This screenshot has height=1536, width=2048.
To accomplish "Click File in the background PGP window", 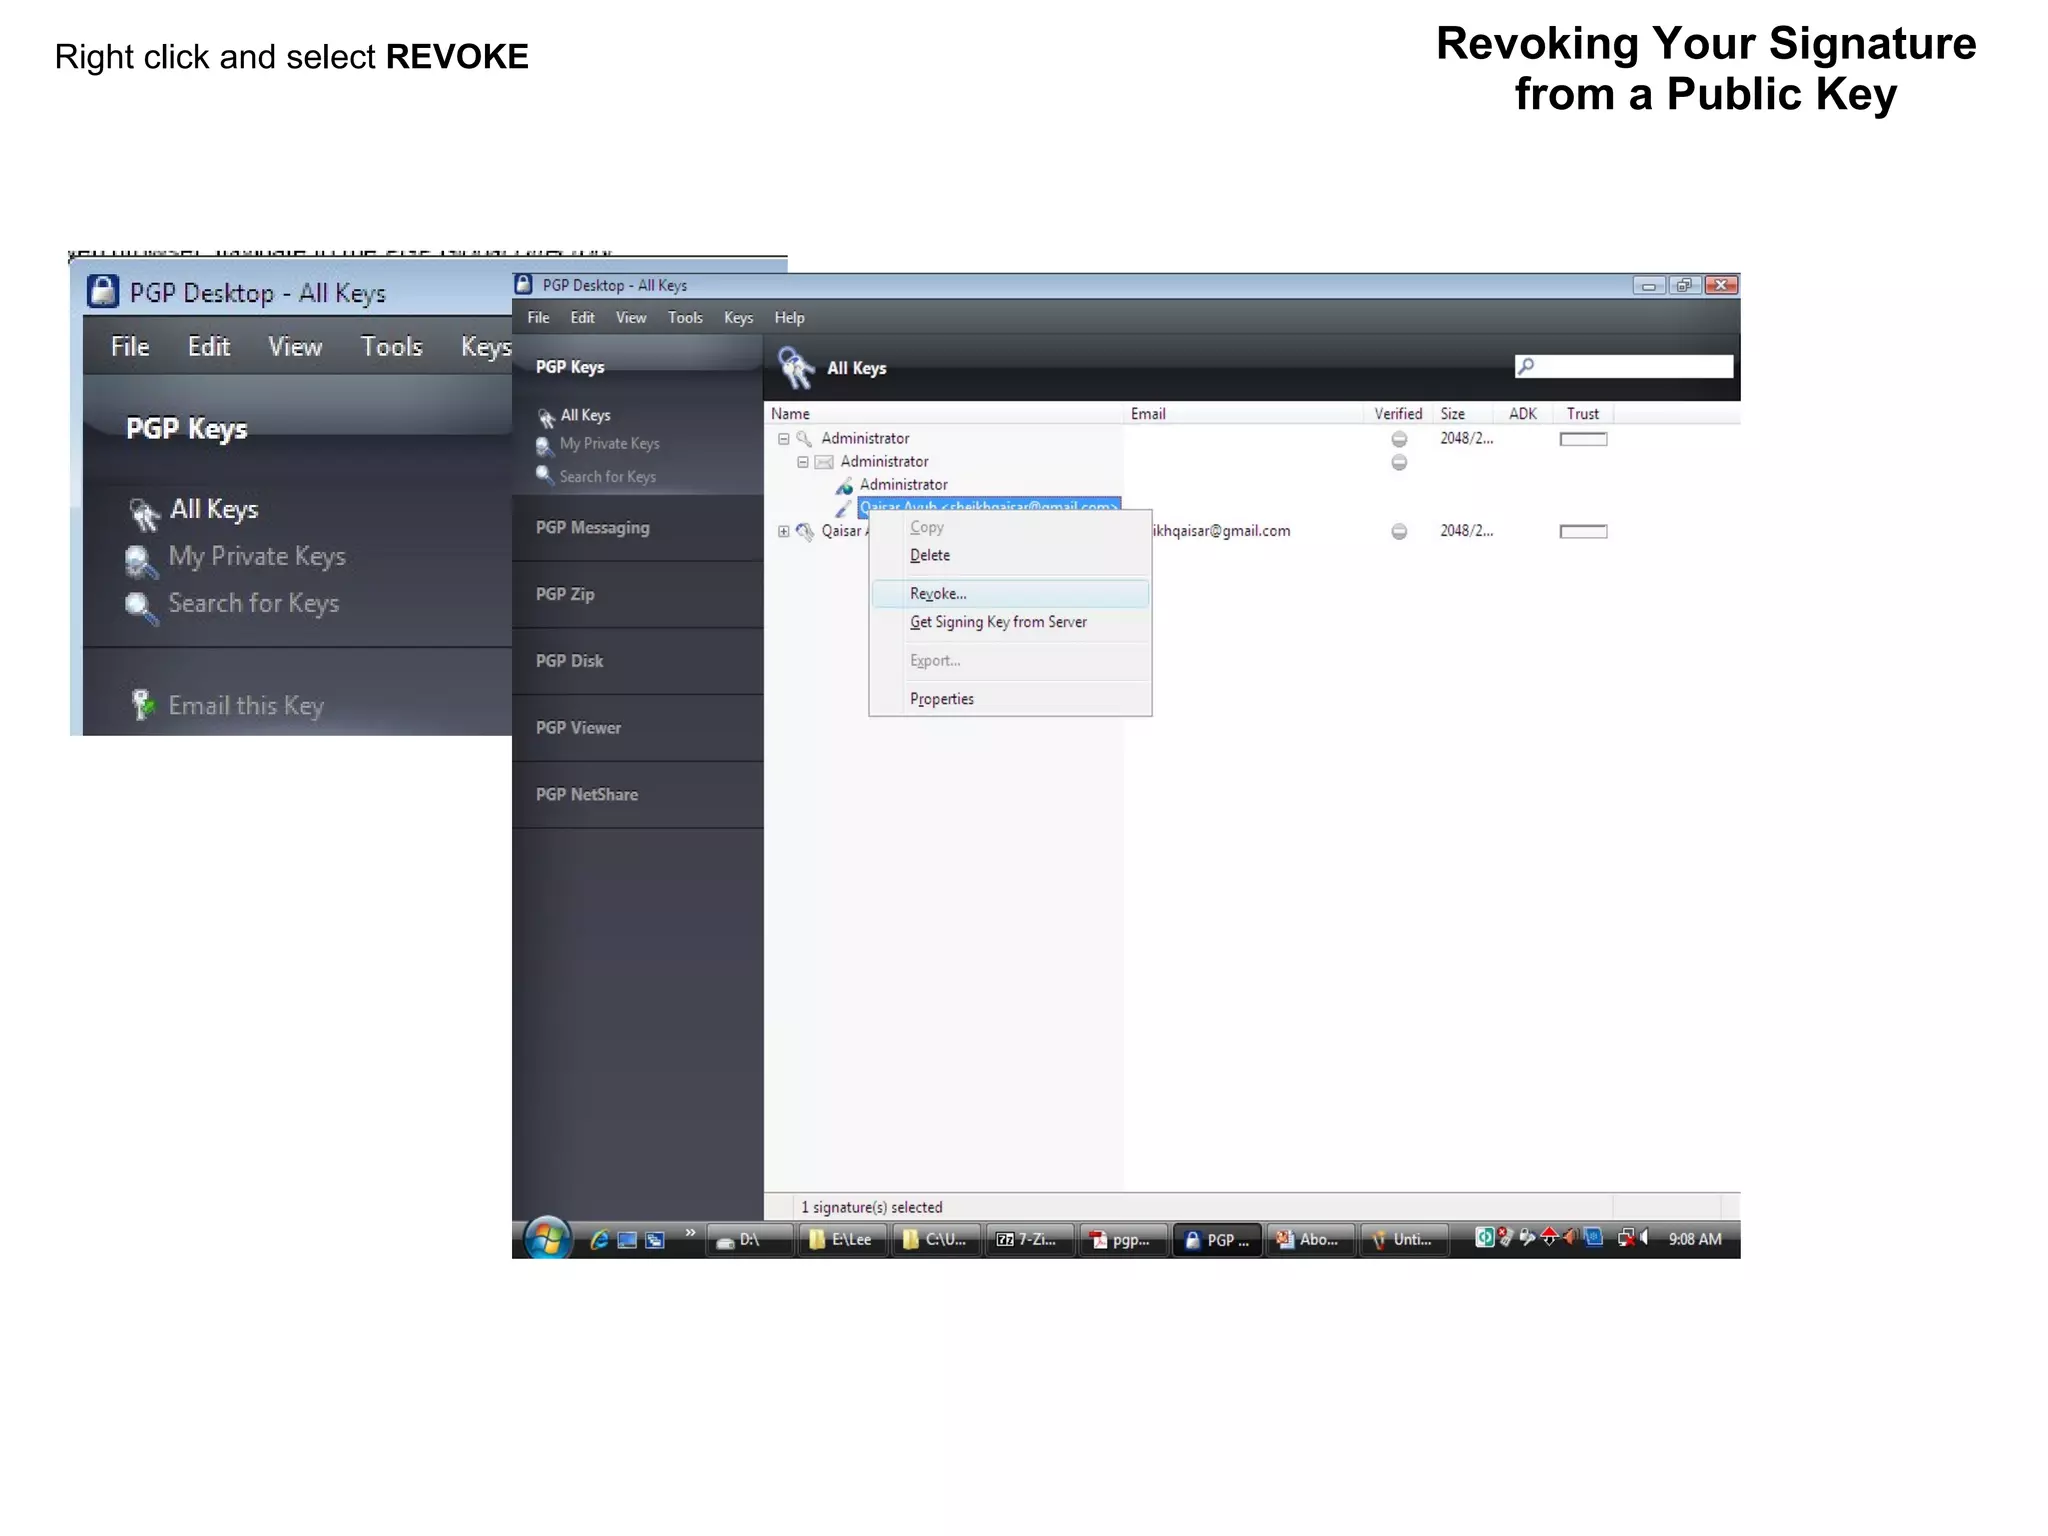I will [x=130, y=347].
